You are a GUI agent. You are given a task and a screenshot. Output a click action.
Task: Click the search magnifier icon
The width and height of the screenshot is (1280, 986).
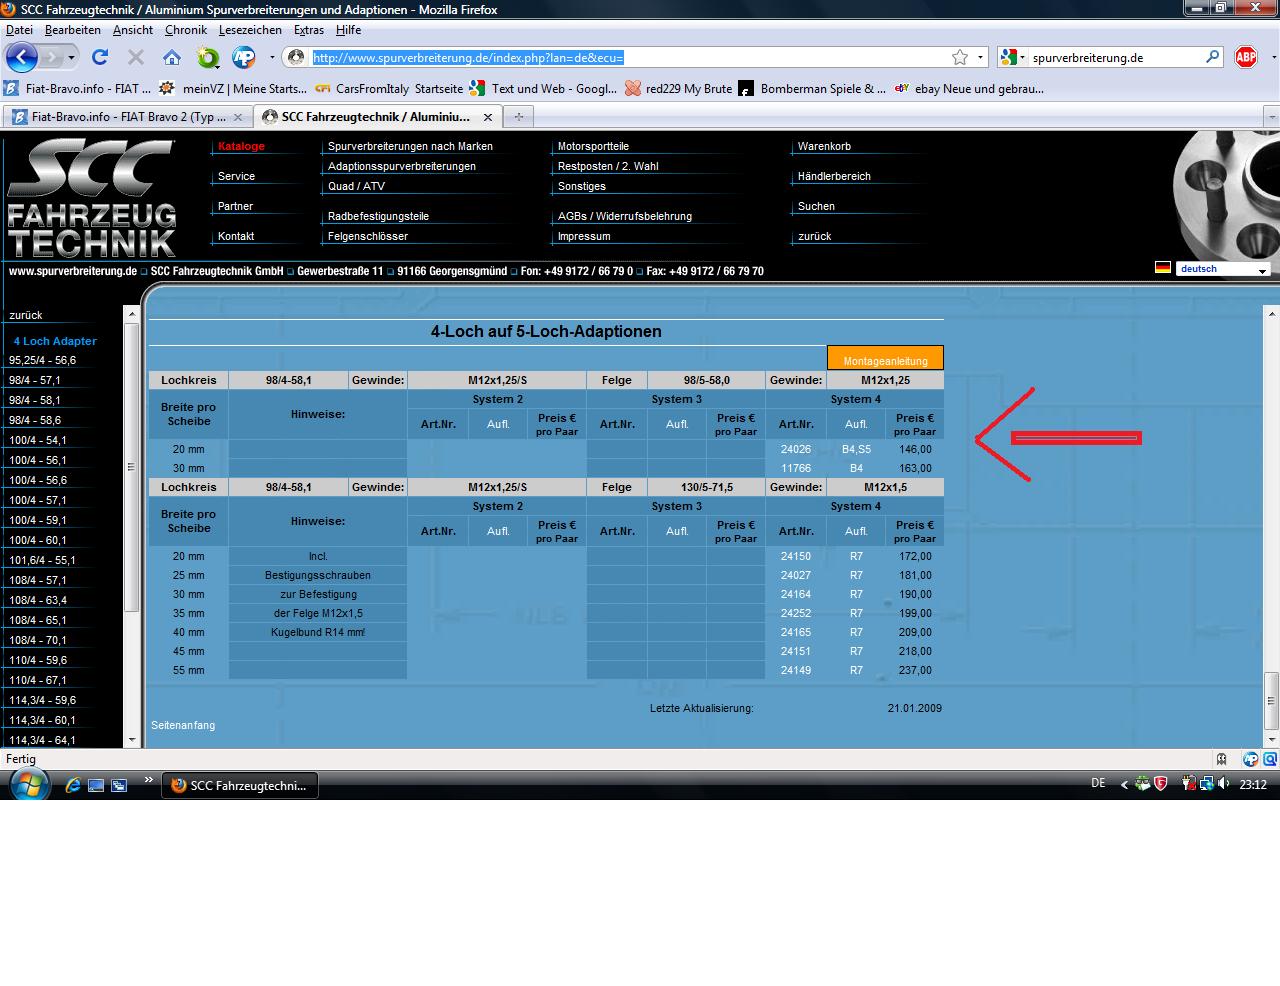[x=1212, y=57]
